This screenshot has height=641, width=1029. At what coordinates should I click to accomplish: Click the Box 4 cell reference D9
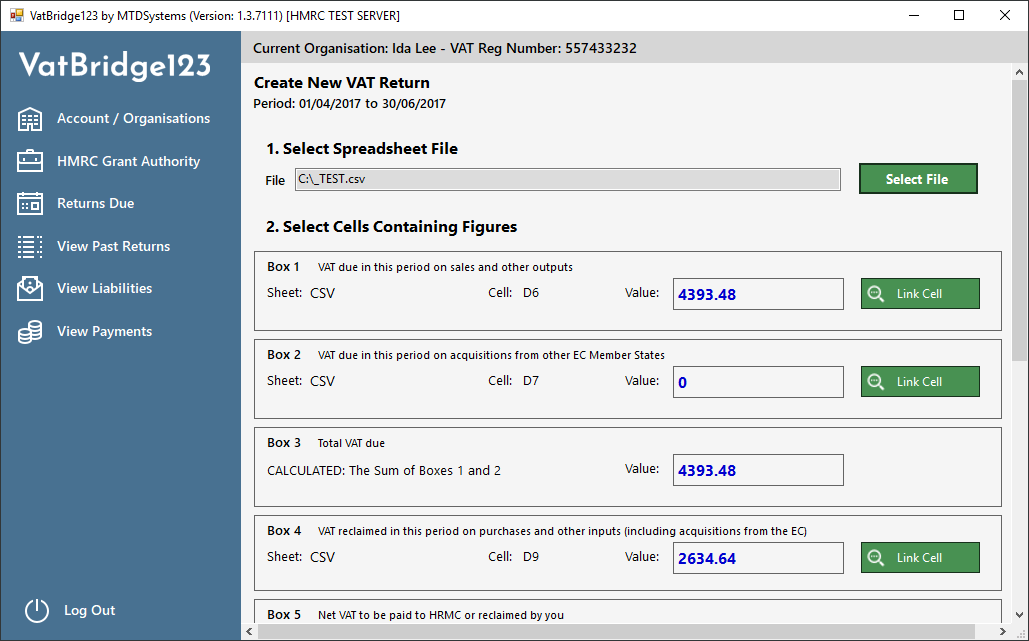pyautogui.click(x=531, y=556)
